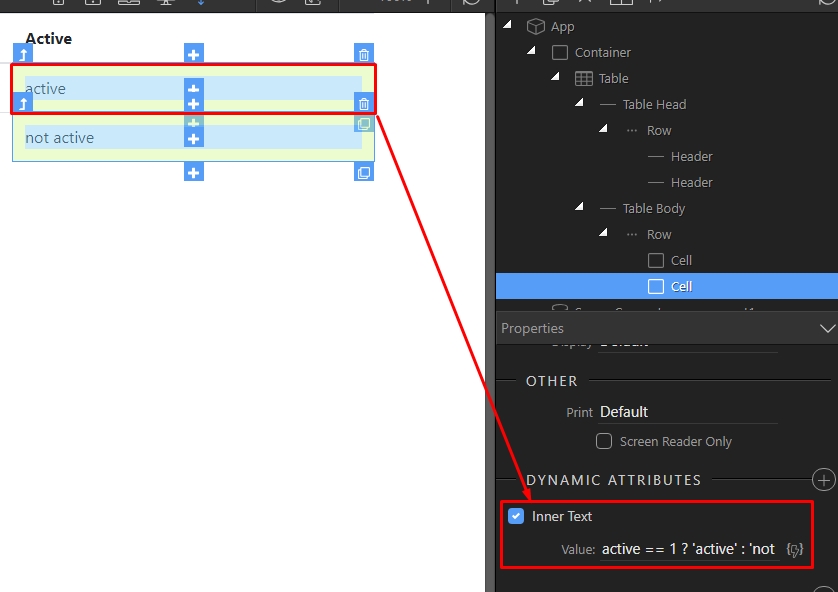
Task: Enable the Screen Reader Only checkbox
Action: point(604,441)
